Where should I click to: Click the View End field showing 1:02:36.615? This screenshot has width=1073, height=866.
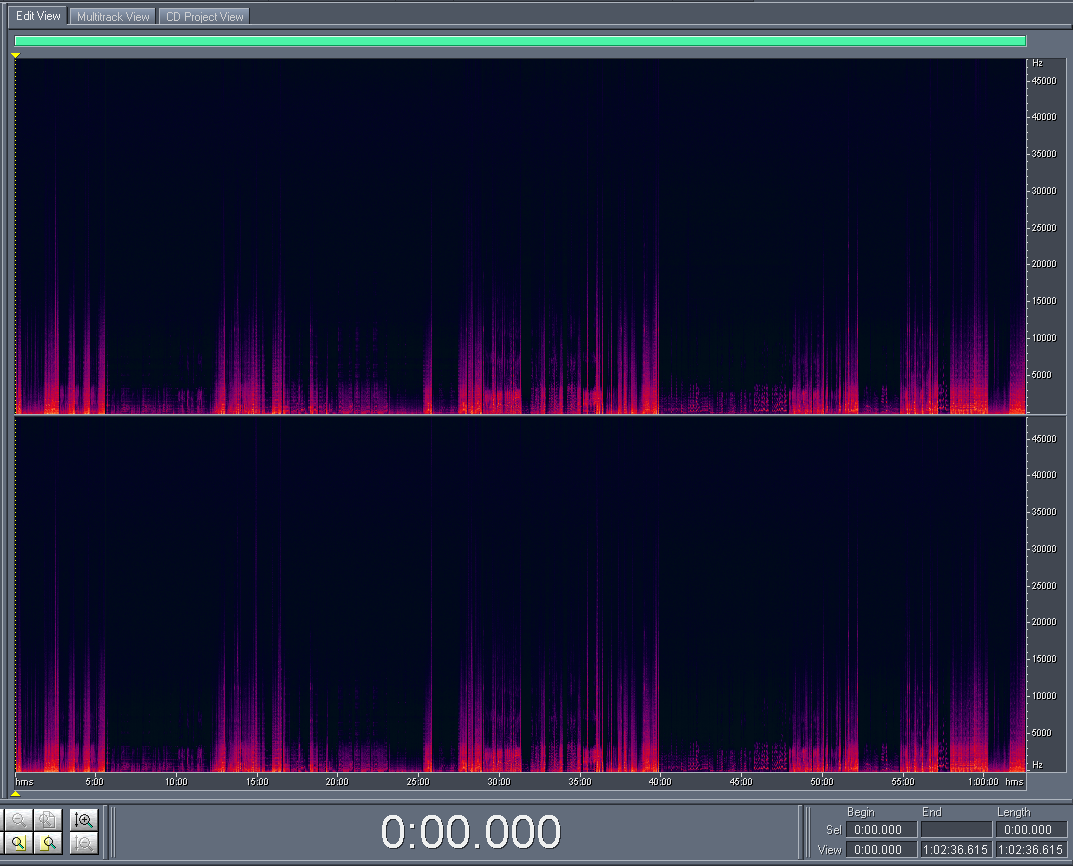(x=955, y=849)
